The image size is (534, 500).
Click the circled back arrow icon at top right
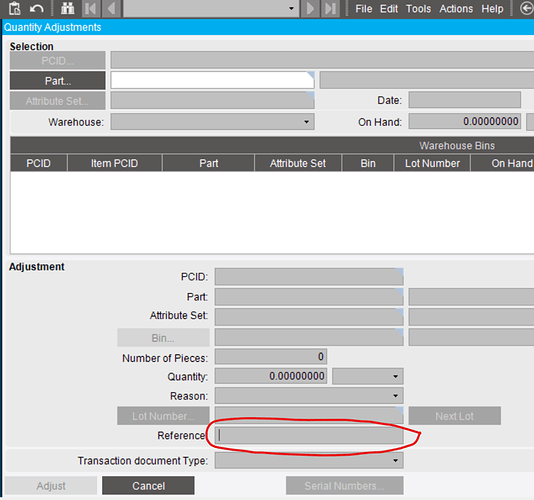(x=527, y=9)
